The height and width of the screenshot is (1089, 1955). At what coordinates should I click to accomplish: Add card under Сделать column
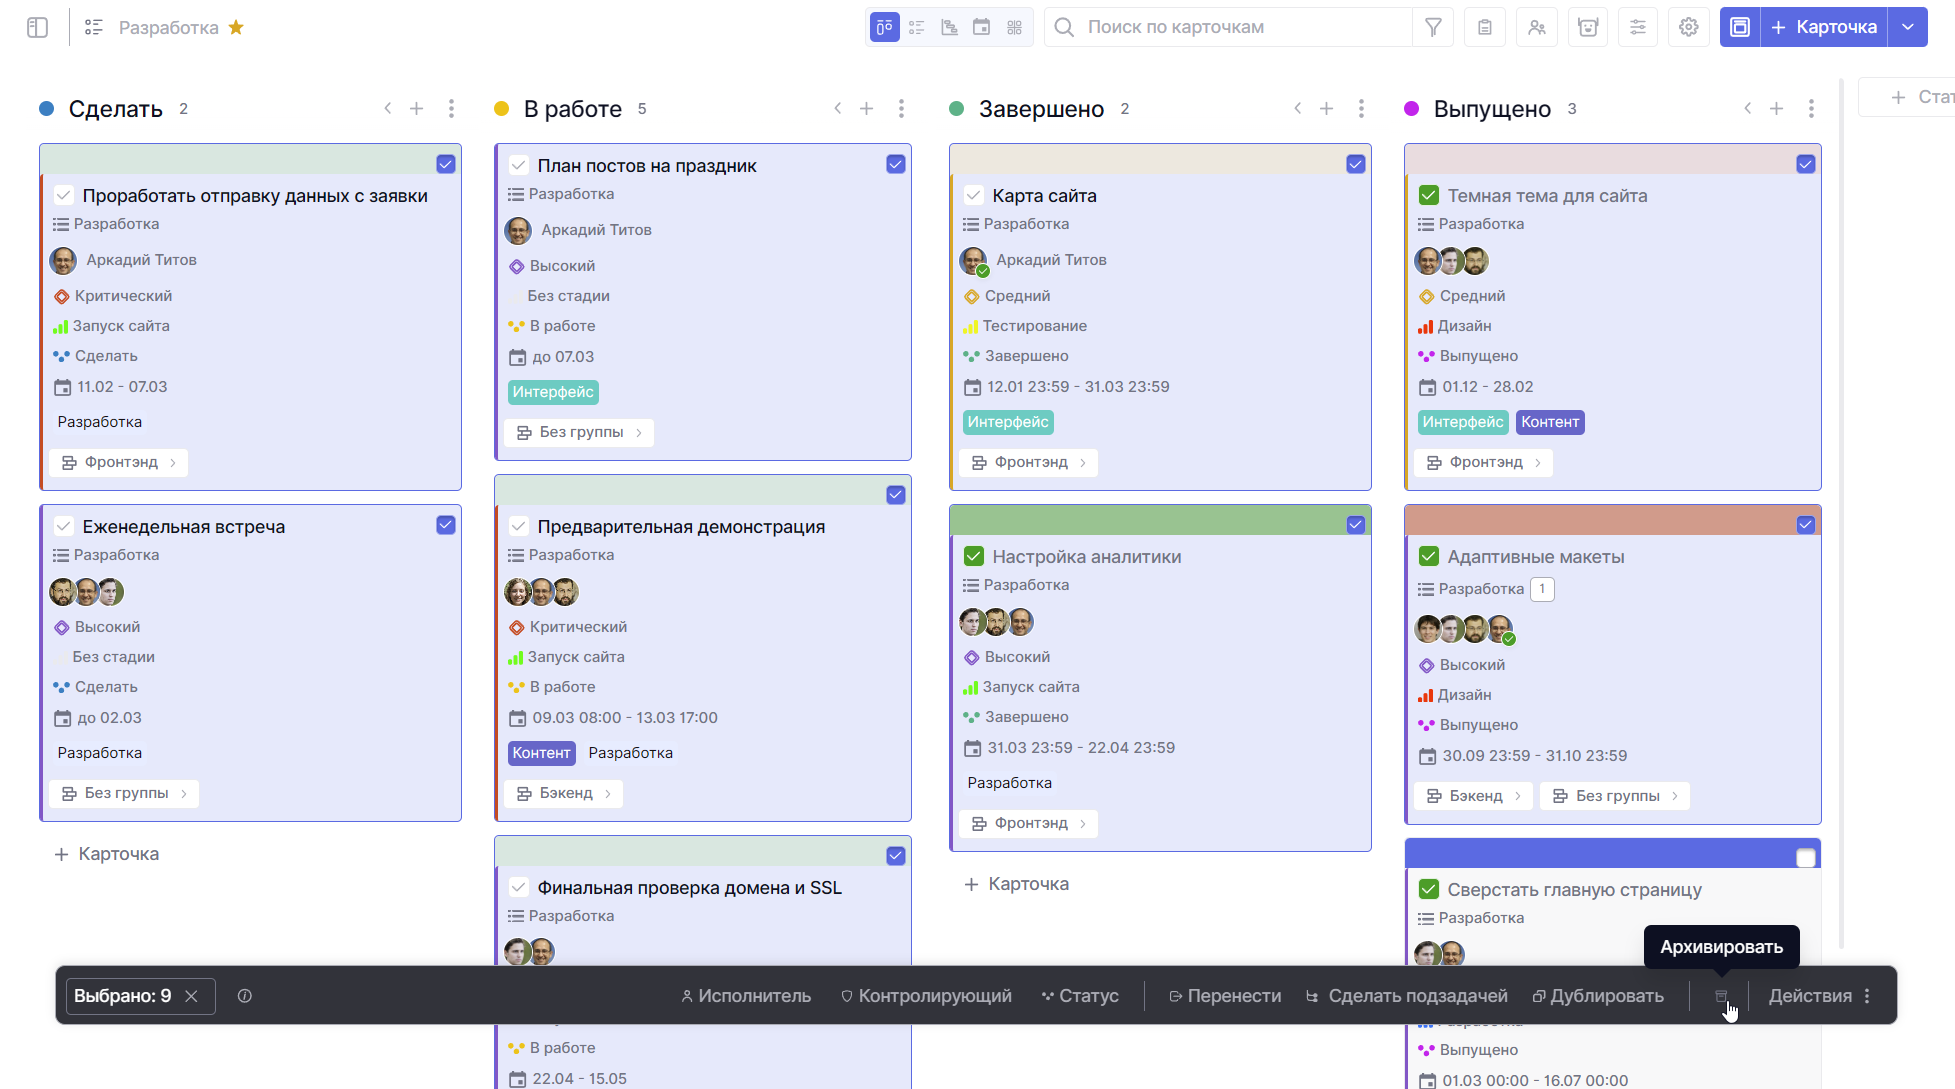click(107, 854)
